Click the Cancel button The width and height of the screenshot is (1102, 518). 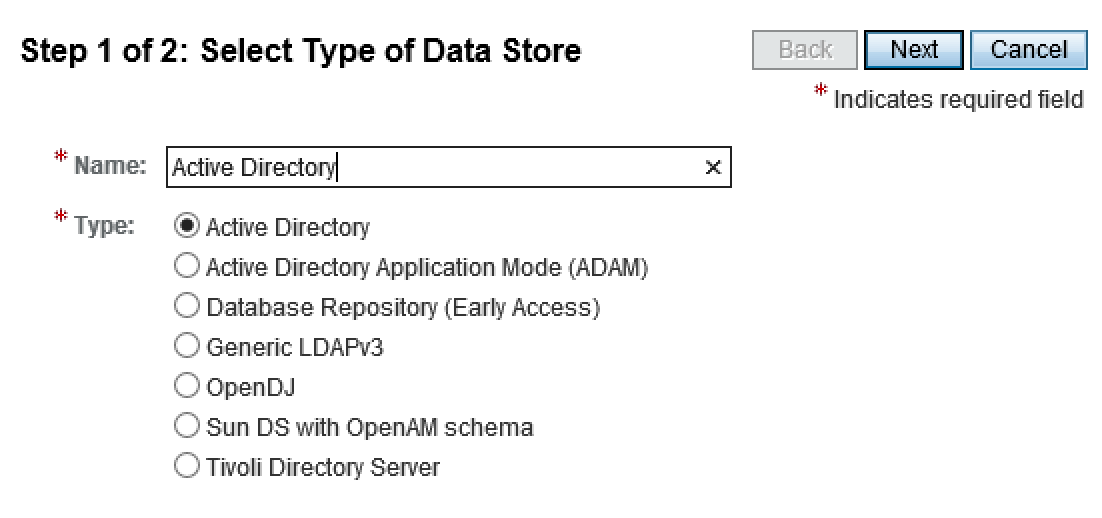(x=1028, y=50)
